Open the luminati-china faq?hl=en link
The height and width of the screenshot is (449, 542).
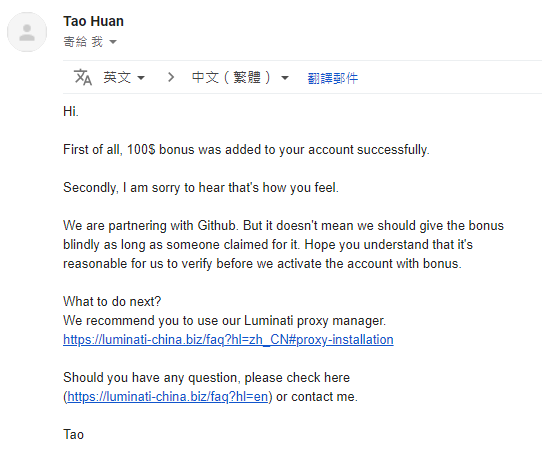(x=168, y=397)
